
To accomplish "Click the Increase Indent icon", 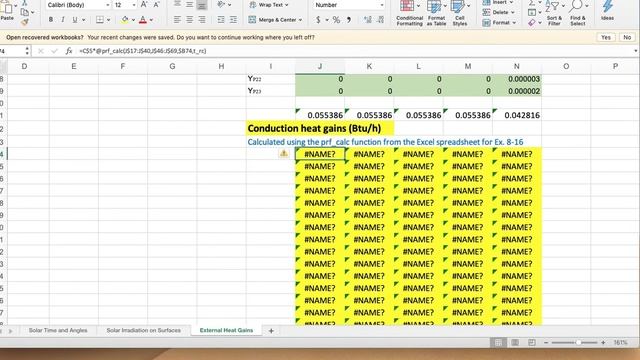I will coord(233,20).
